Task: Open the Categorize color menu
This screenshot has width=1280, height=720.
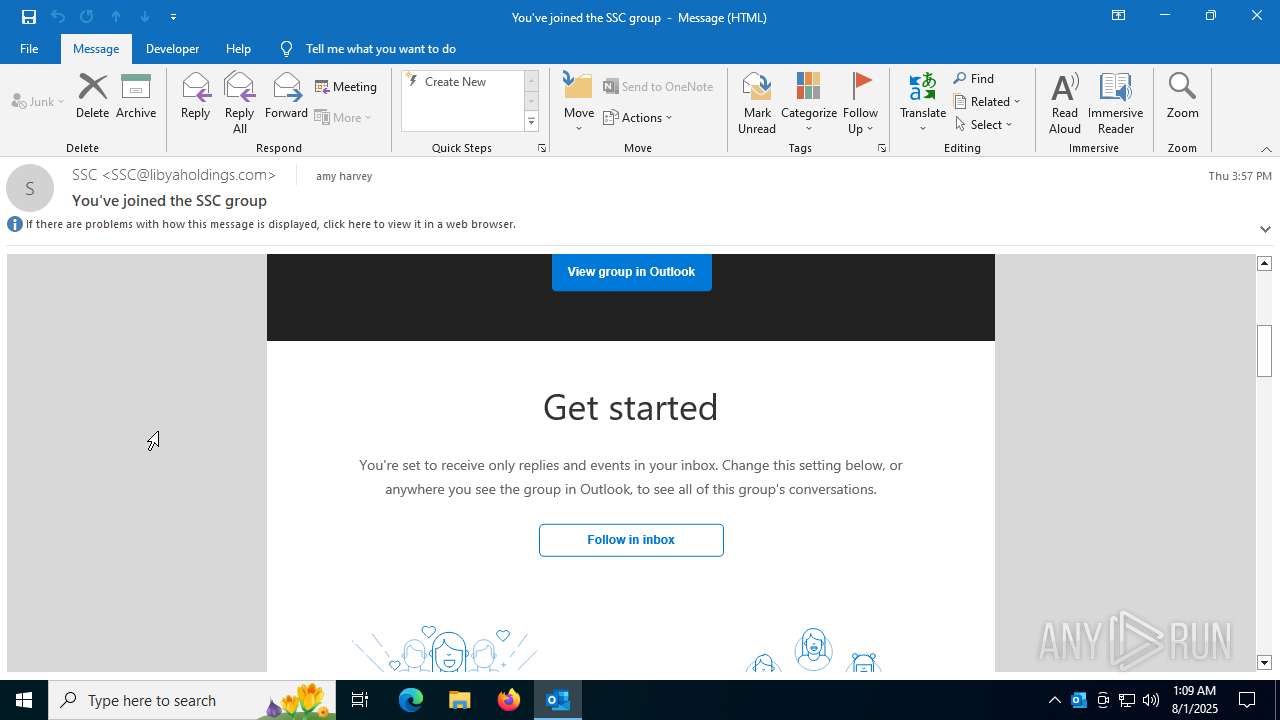Action: [808, 103]
